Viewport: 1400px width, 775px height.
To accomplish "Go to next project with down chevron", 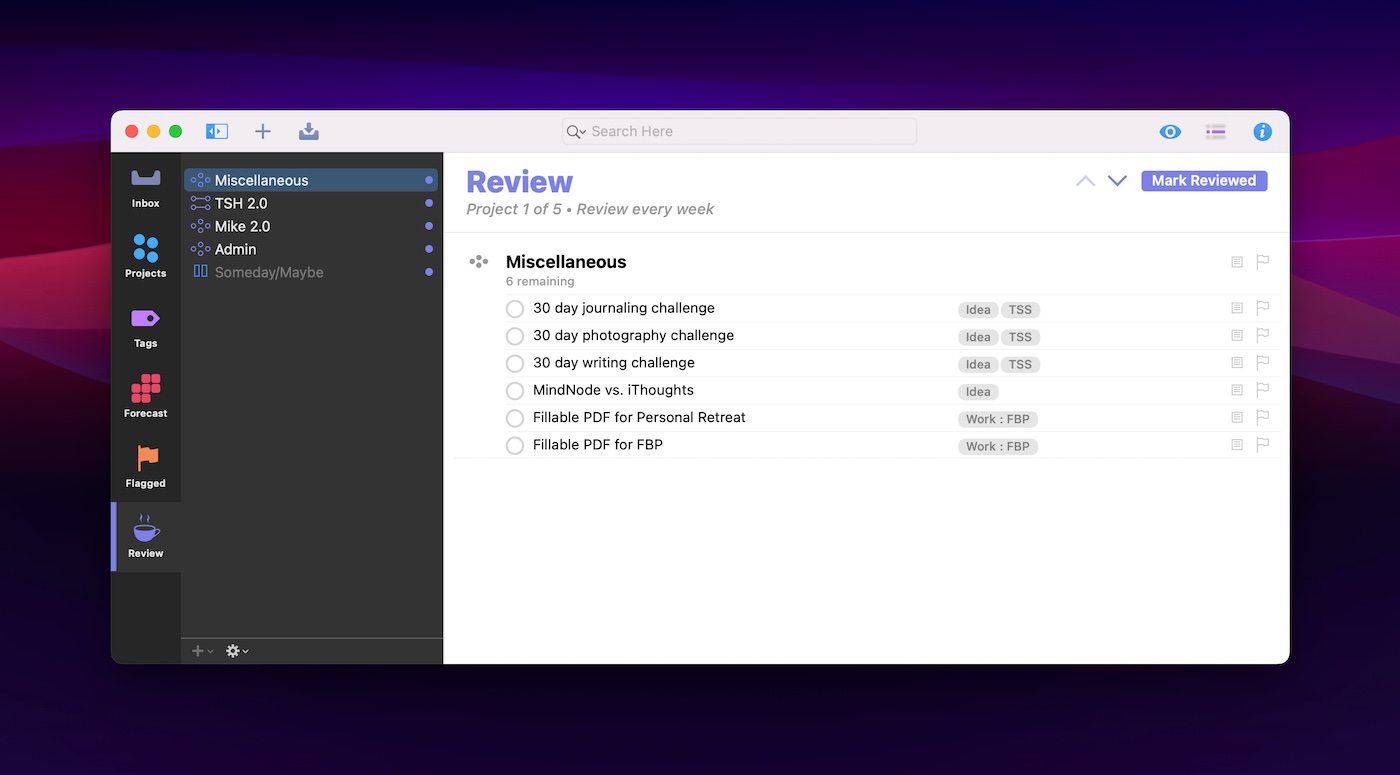I will (x=1117, y=181).
